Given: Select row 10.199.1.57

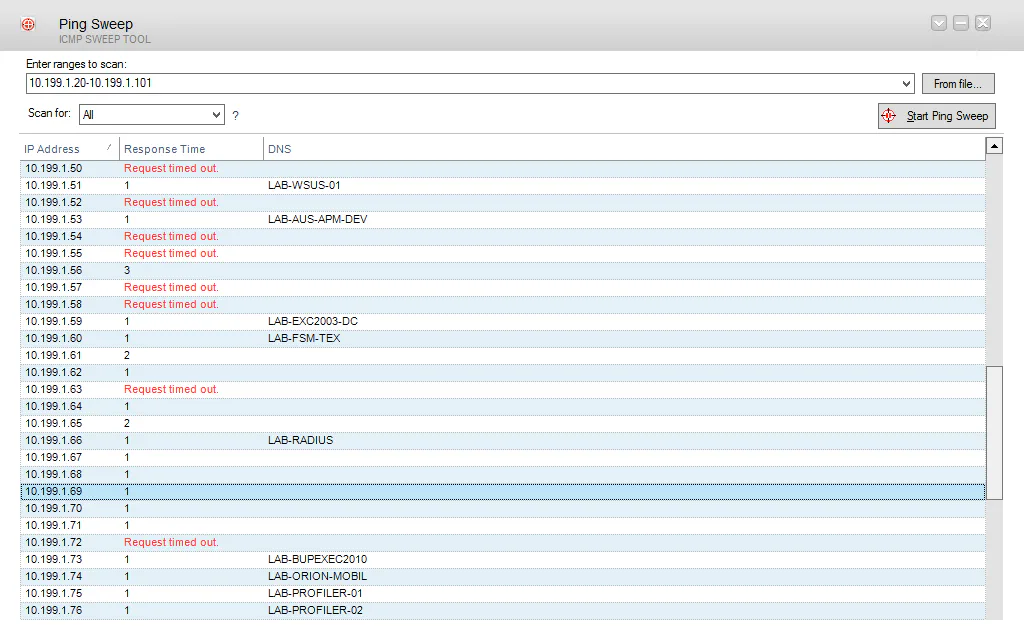Looking at the screenshot, I should tap(502, 287).
